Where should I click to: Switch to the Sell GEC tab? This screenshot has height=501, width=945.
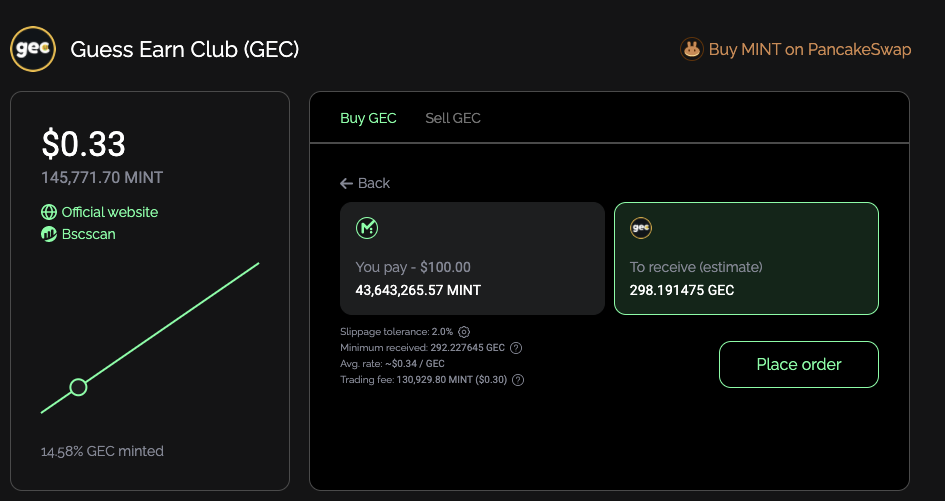453,118
